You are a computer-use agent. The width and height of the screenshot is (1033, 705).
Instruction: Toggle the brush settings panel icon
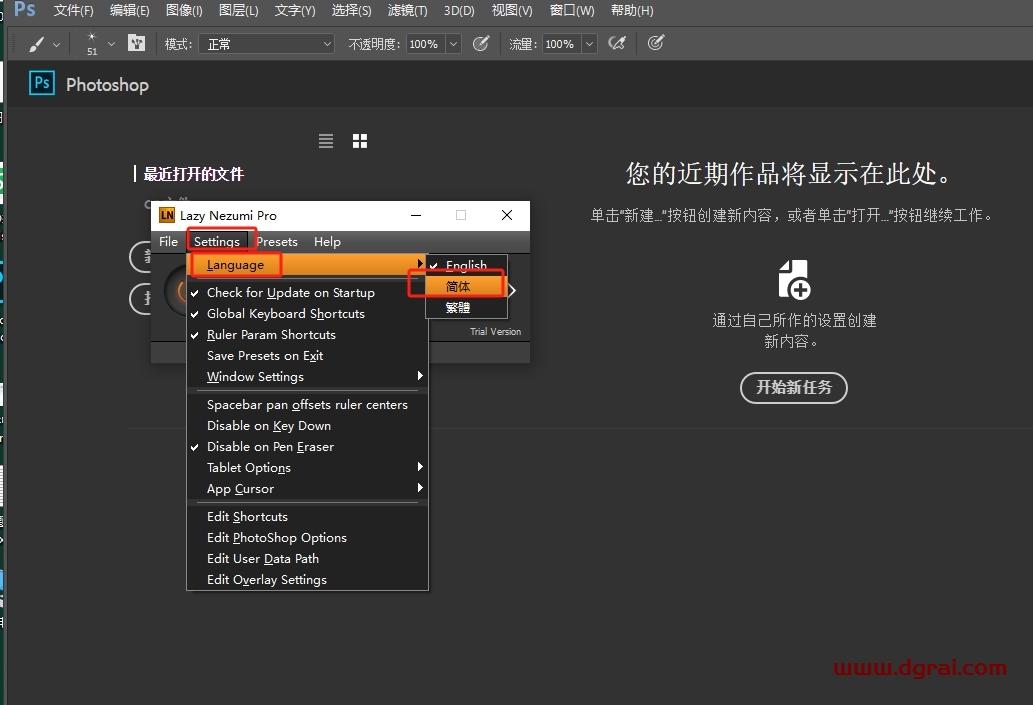tap(136, 43)
